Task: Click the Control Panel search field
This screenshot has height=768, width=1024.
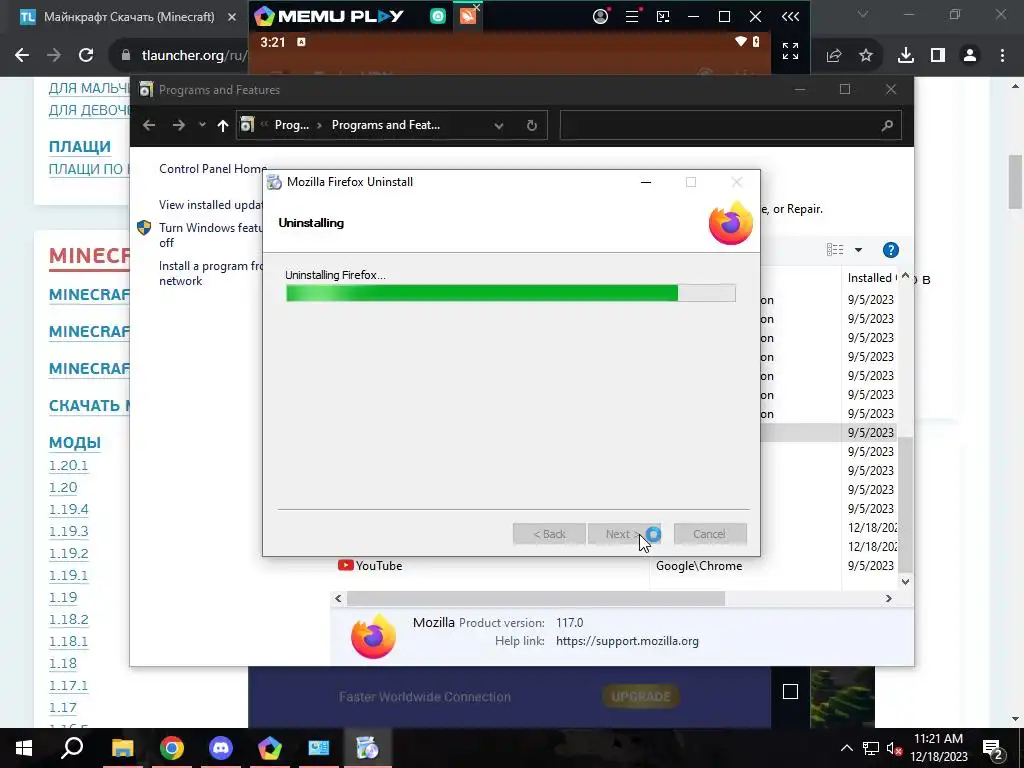Action: tap(730, 125)
